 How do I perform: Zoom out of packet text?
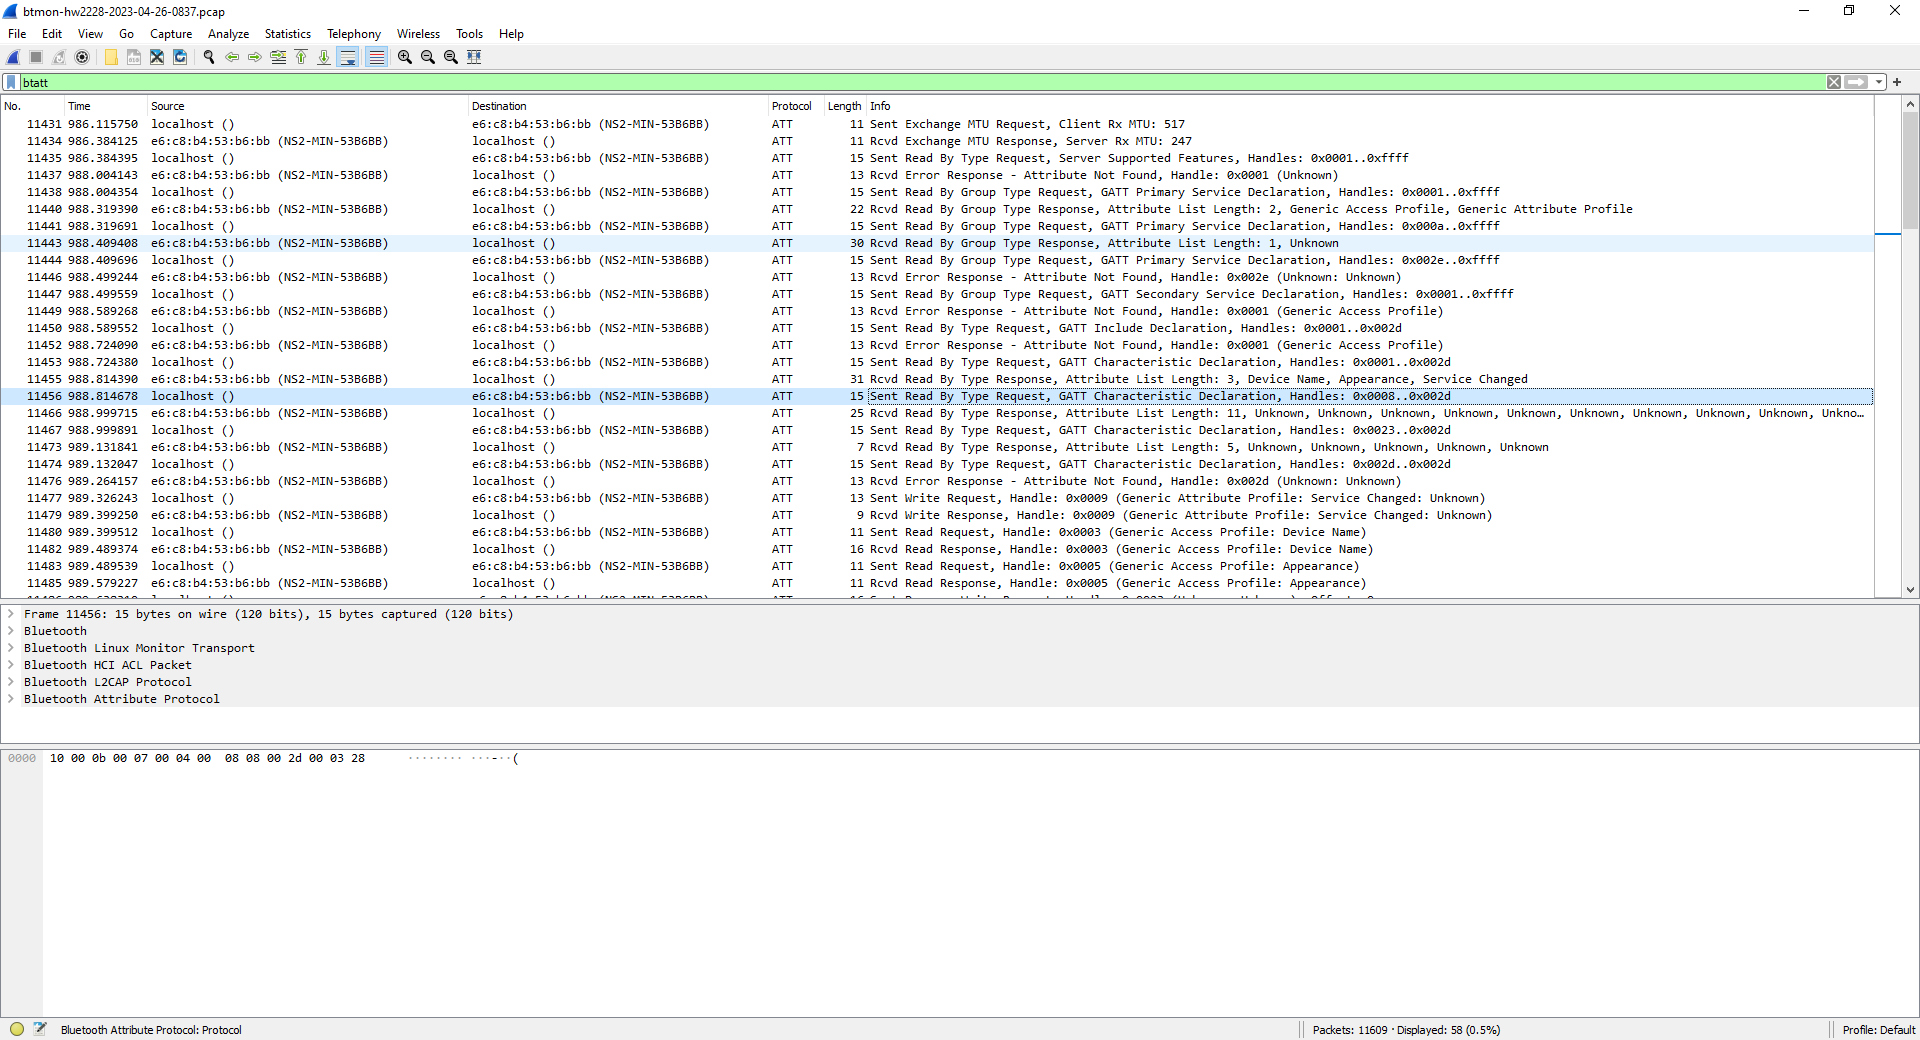pyautogui.click(x=428, y=57)
